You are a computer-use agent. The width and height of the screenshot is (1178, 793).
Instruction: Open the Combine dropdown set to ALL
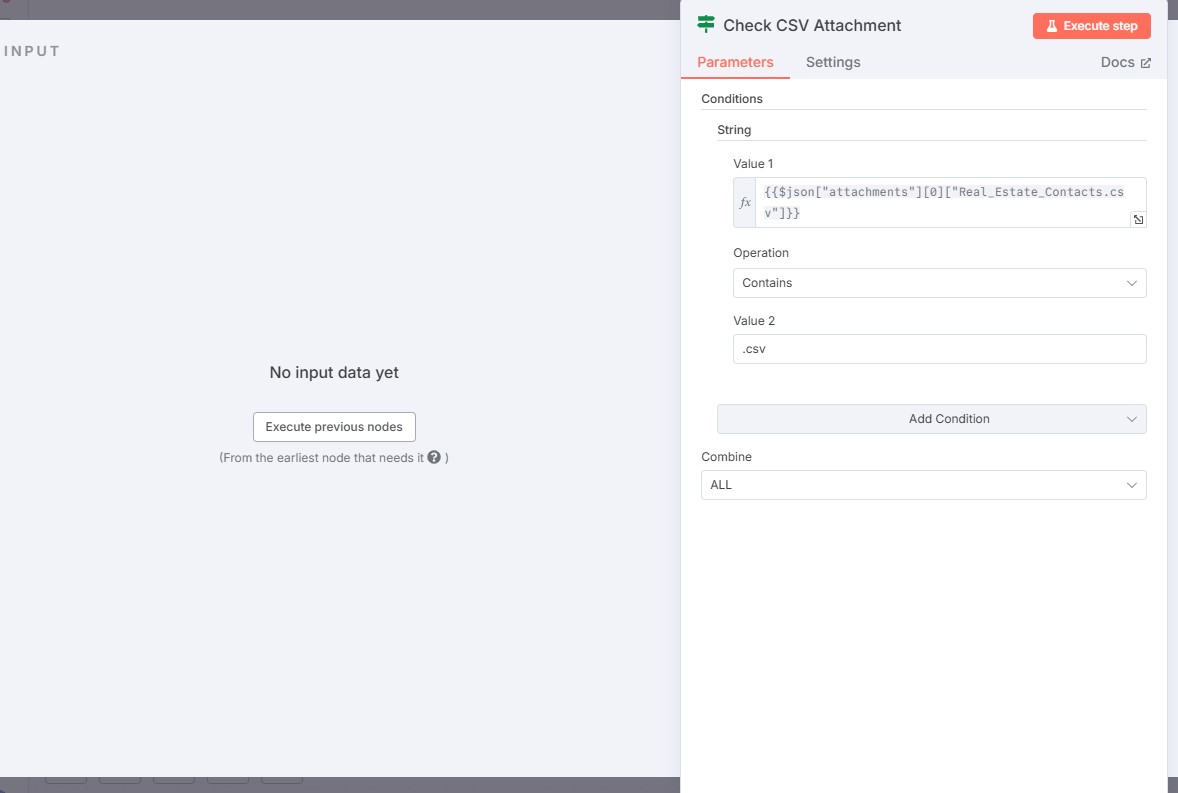pyautogui.click(x=923, y=484)
